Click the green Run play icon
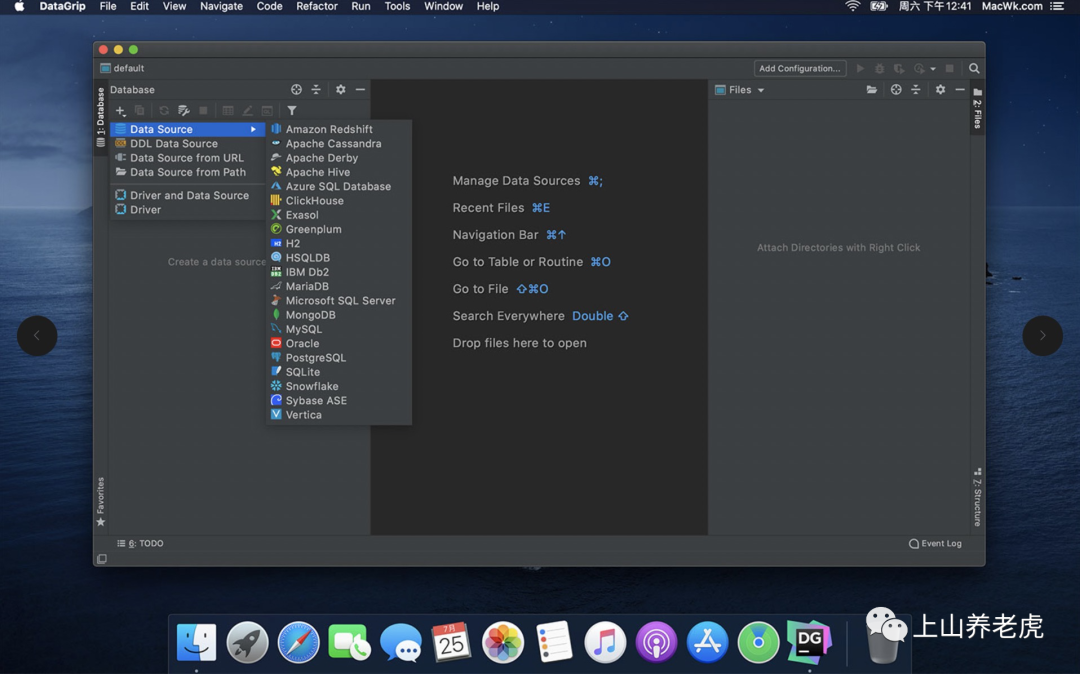 (x=860, y=68)
